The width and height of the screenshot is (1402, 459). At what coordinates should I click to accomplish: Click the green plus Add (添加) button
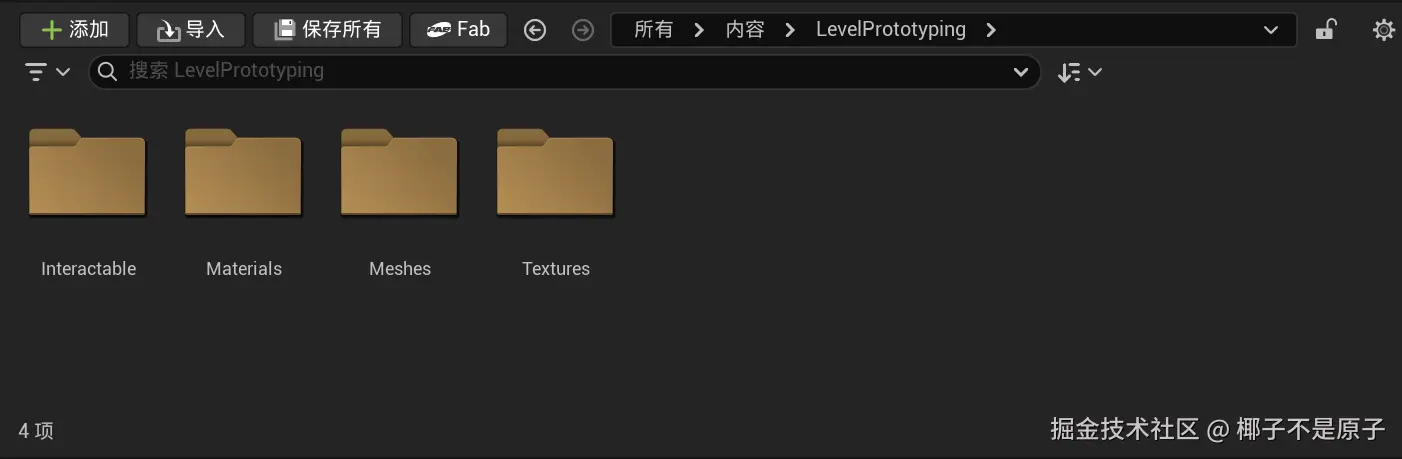click(74, 30)
